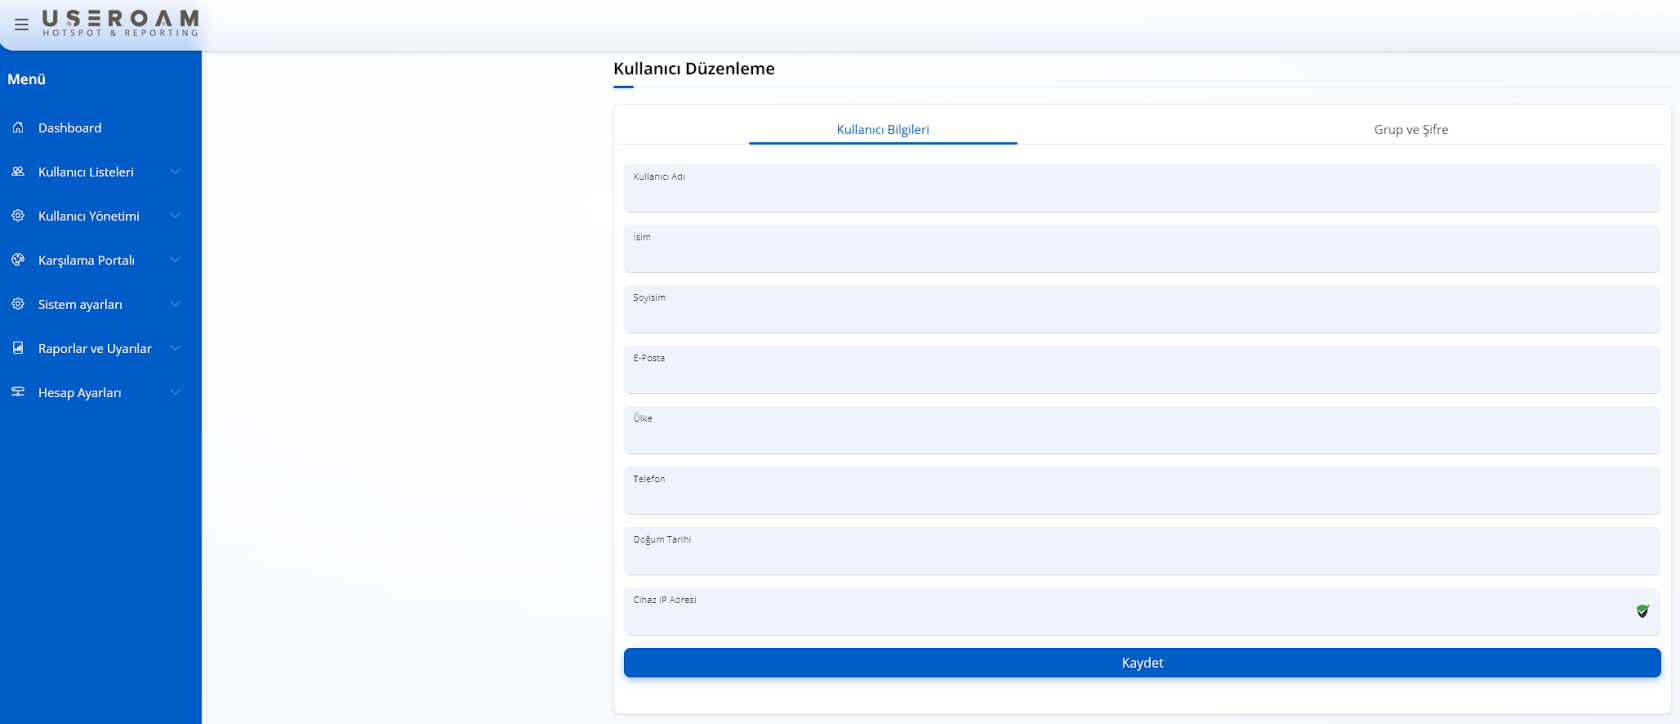Viewport: 1680px width, 724px height.
Task: Click the green shield icon in IP field
Action: (1642, 611)
